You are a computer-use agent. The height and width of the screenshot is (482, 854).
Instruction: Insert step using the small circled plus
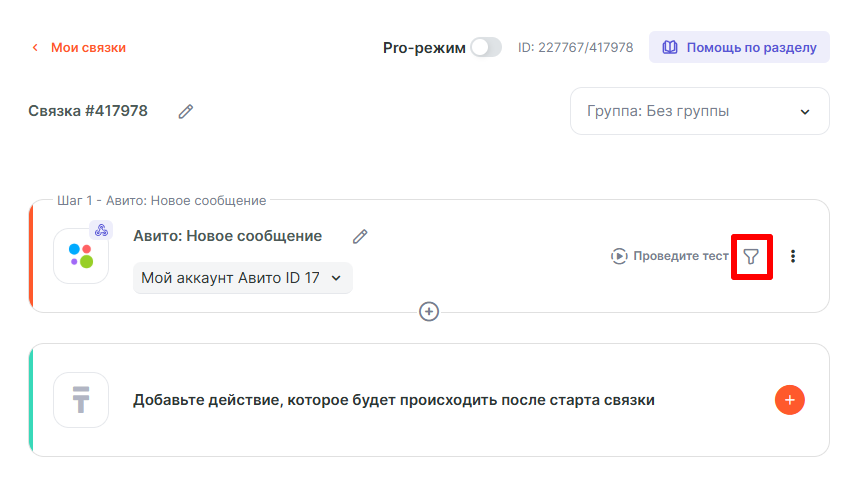(x=429, y=312)
